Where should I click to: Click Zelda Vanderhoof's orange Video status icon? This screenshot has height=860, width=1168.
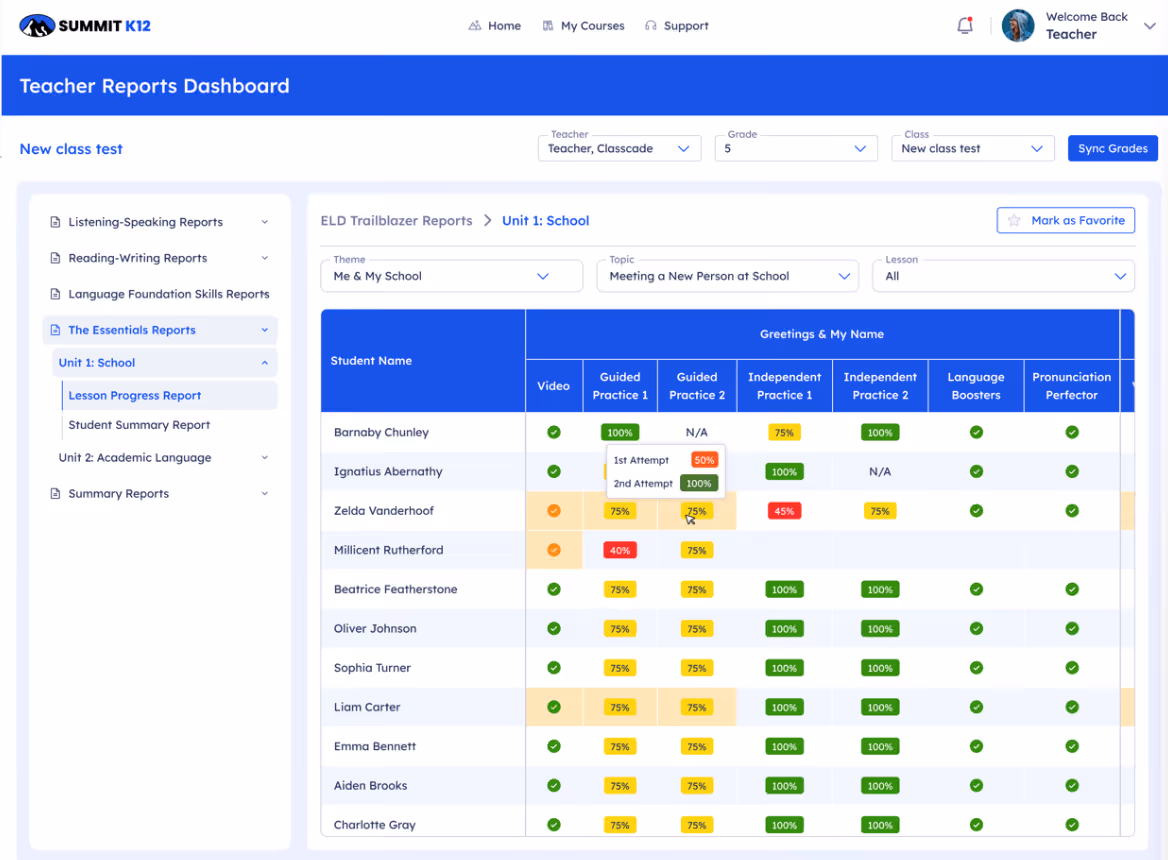[553, 511]
